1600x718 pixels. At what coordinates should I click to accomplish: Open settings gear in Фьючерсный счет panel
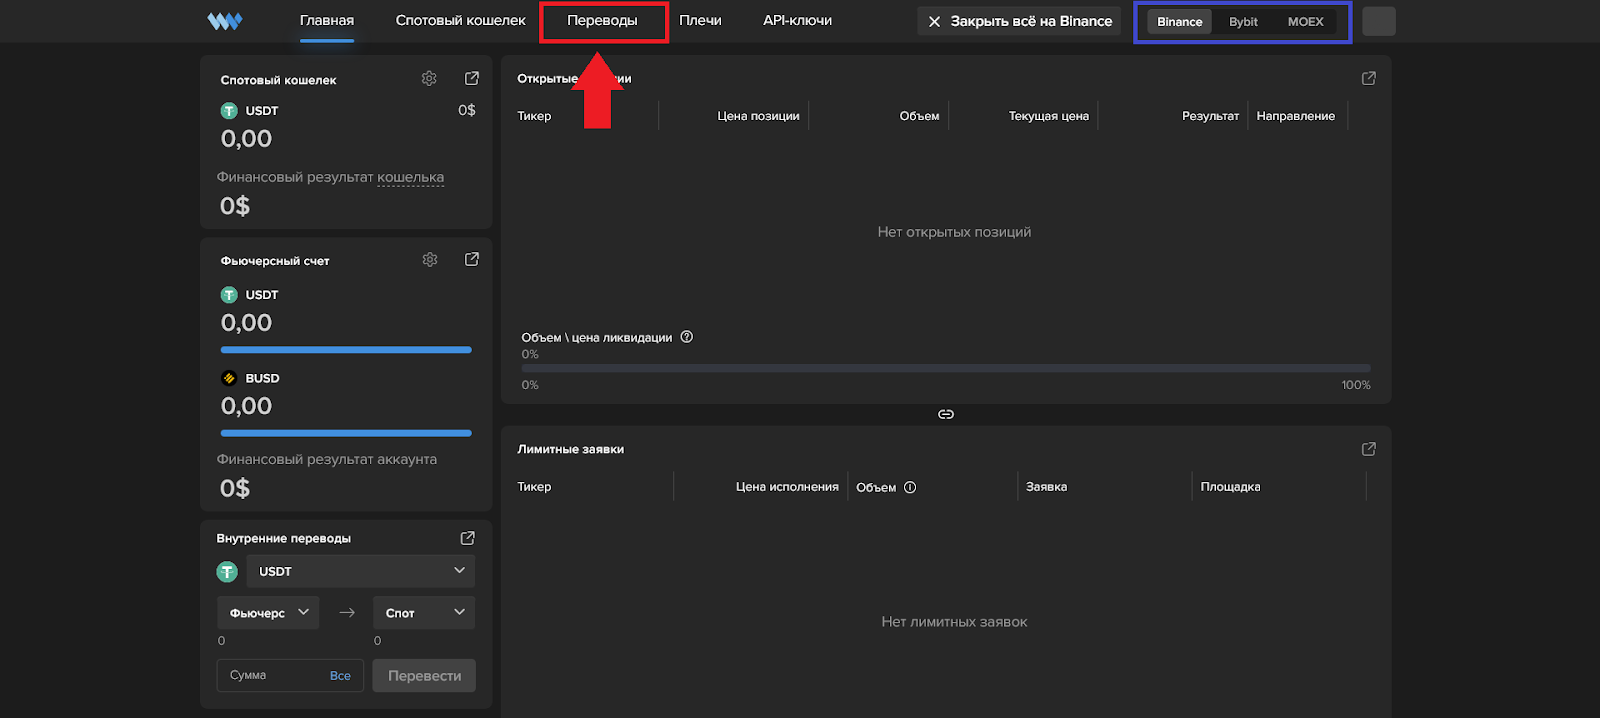point(430,260)
